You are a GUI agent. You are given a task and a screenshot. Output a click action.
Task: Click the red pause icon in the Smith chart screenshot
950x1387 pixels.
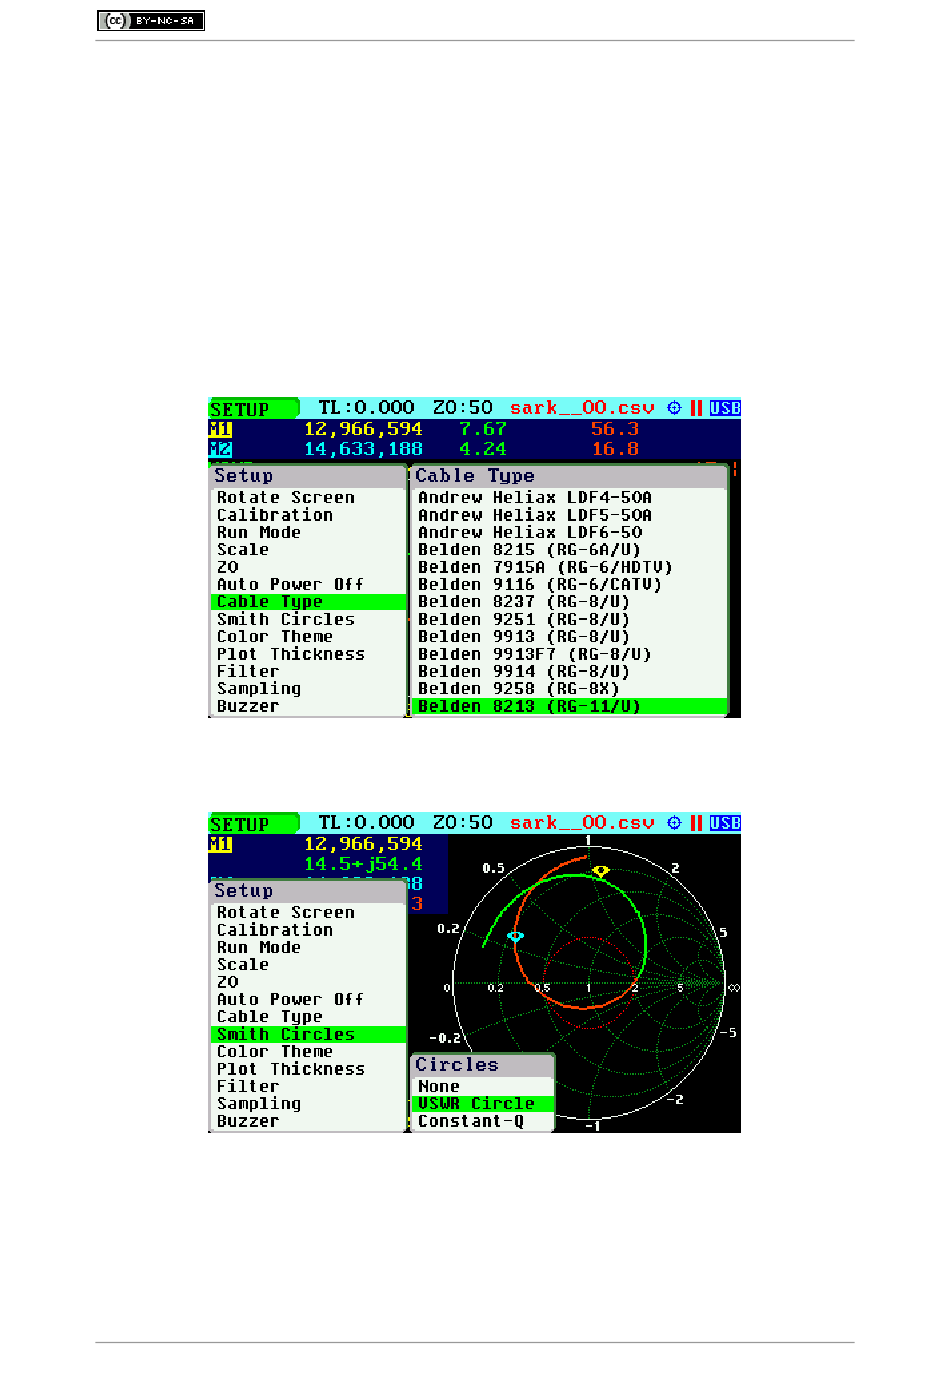tap(696, 823)
